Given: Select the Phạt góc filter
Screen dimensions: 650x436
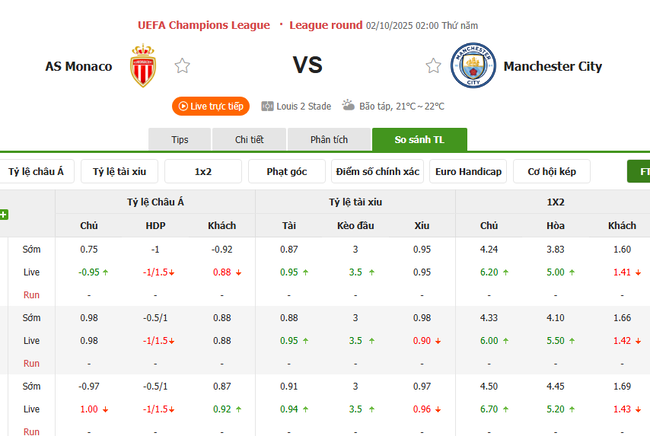Looking at the screenshot, I should [x=286, y=172].
